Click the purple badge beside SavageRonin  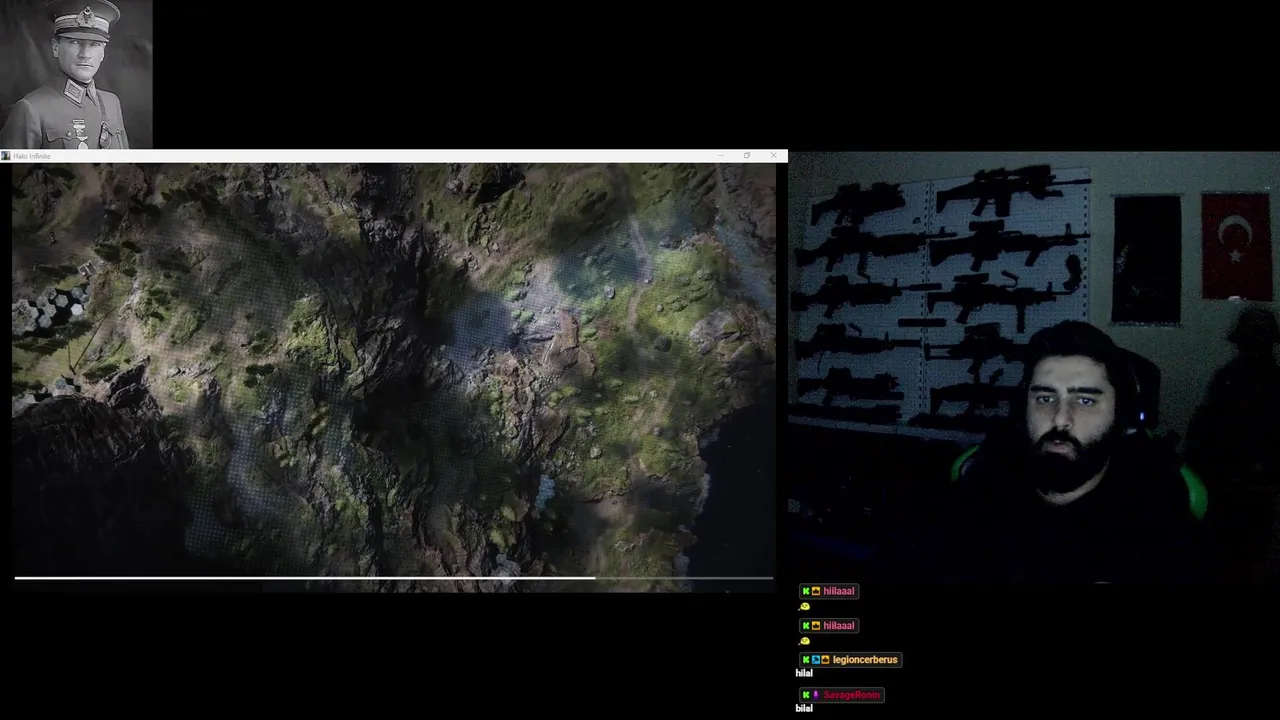pyautogui.click(x=815, y=695)
